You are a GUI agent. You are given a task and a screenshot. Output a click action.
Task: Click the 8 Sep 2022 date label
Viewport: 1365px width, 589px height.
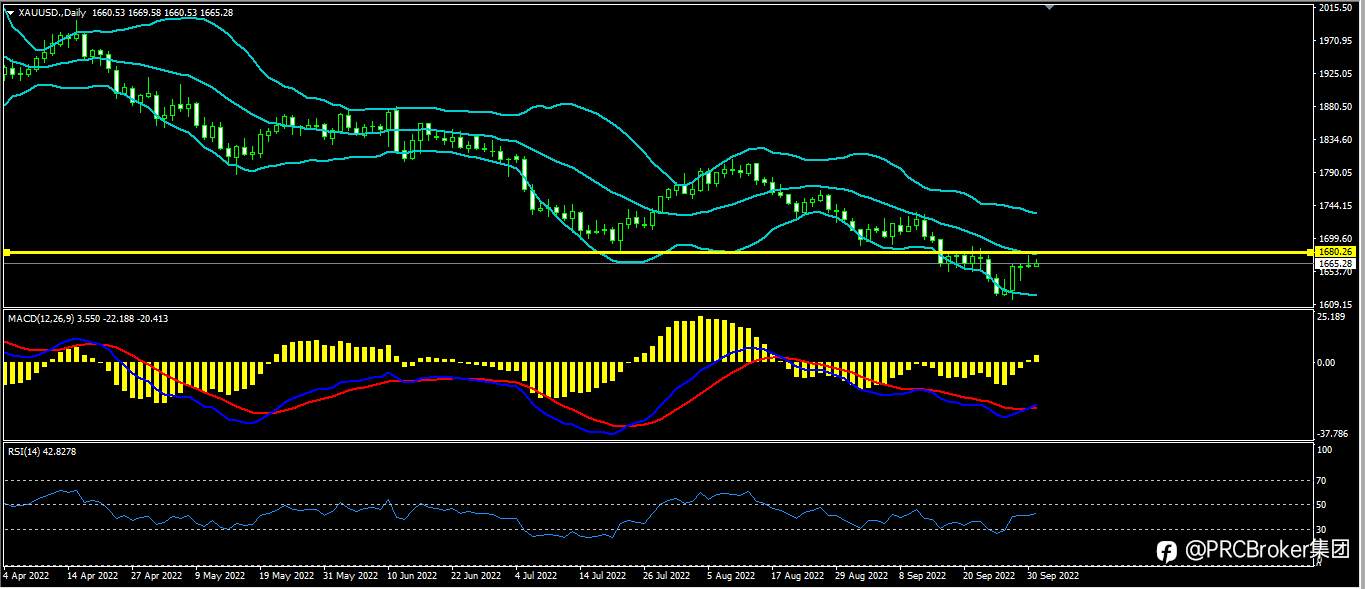pyautogui.click(x=922, y=576)
